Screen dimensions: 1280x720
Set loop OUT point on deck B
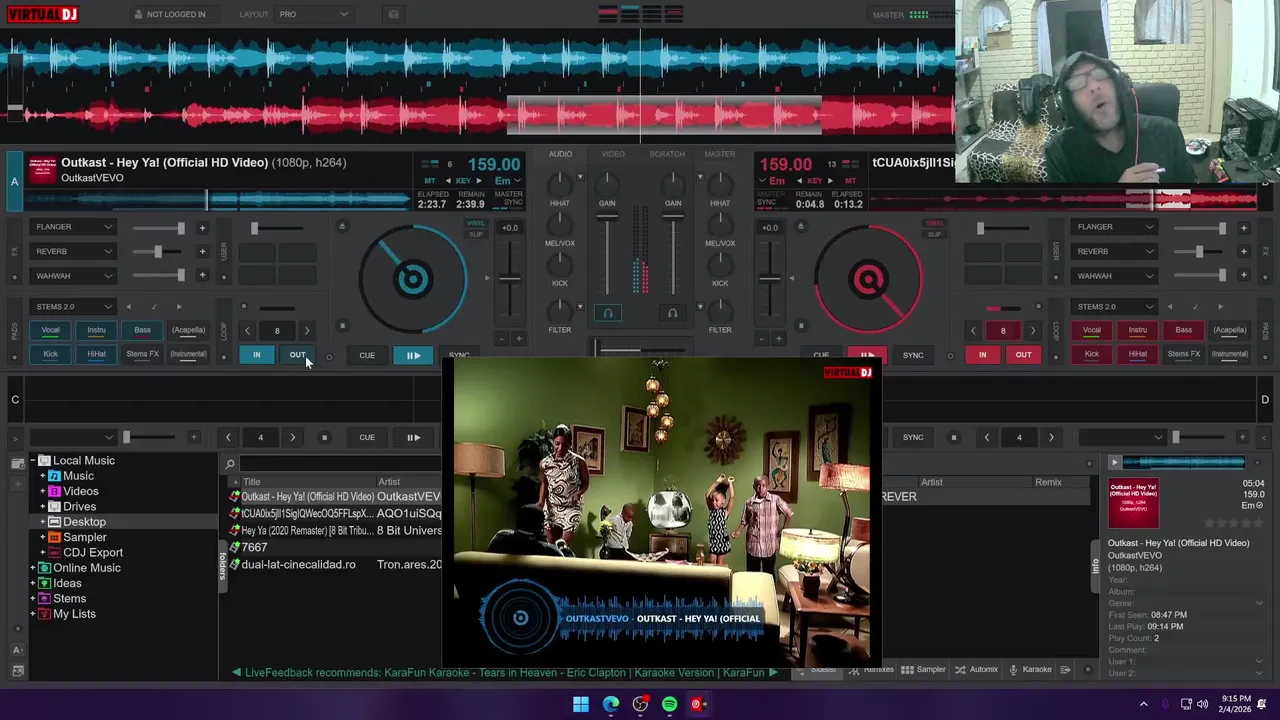[1023, 355]
